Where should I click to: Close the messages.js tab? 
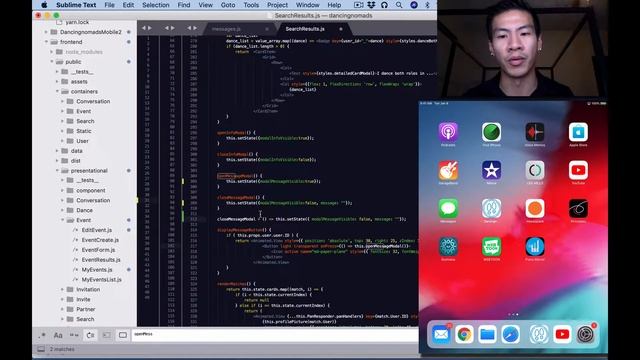pos(267,29)
